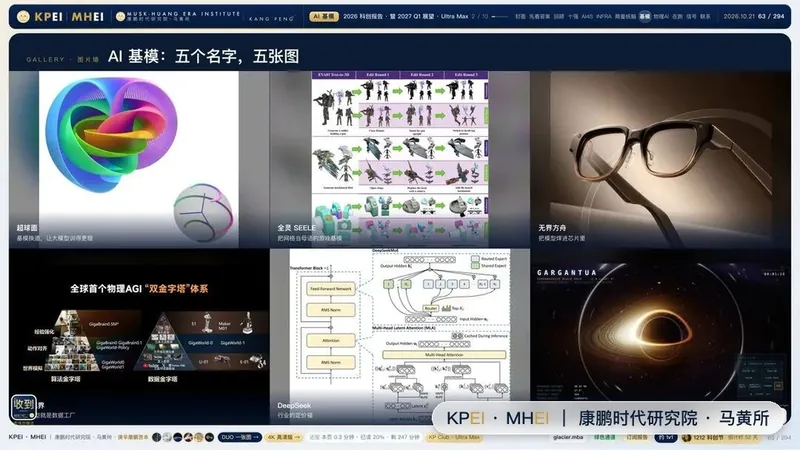Screen dimensions: 800x450
Task: Open the 先看答案 nav tab
Action: tap(540, 16)
